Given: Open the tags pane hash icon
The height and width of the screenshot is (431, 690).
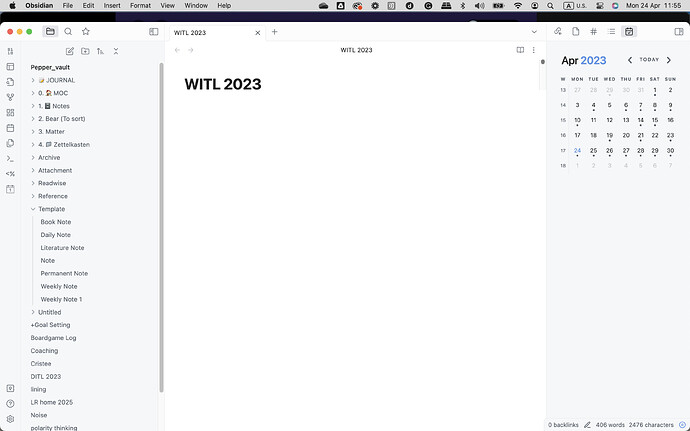Looking at the screenshot, I should click(x=593, y=32).
